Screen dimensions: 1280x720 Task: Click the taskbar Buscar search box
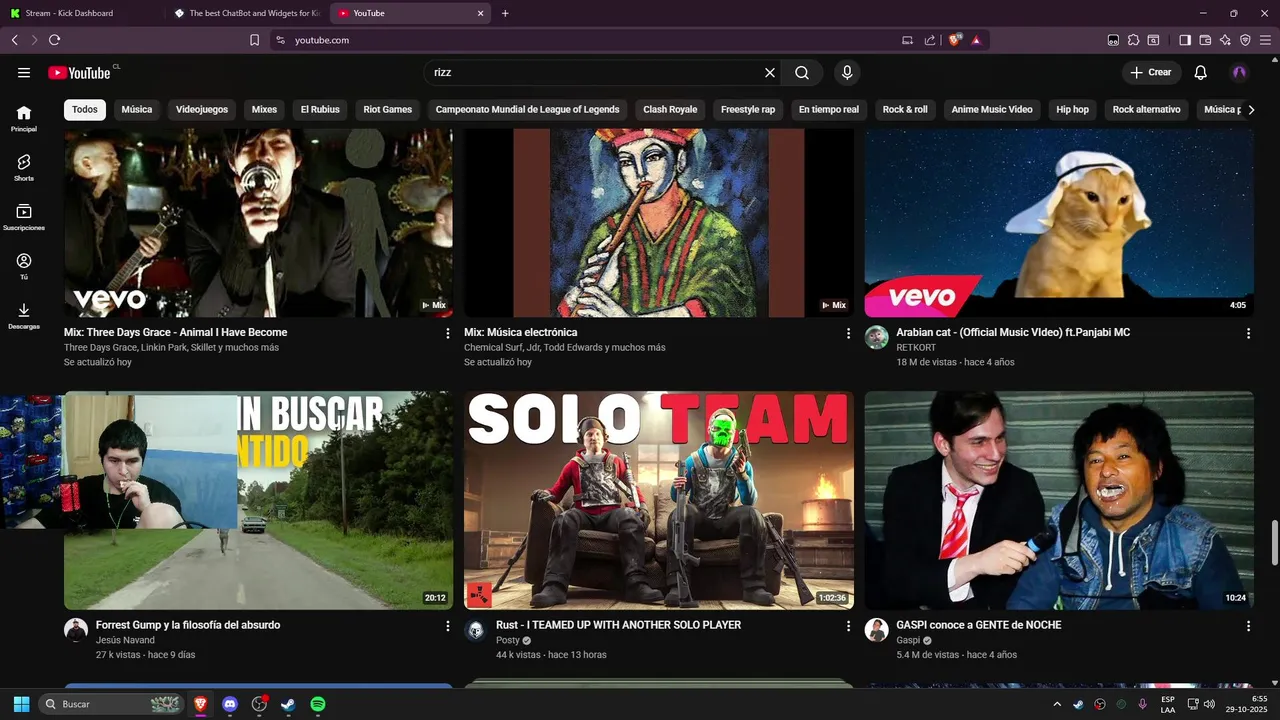click(x=110, y=704)
